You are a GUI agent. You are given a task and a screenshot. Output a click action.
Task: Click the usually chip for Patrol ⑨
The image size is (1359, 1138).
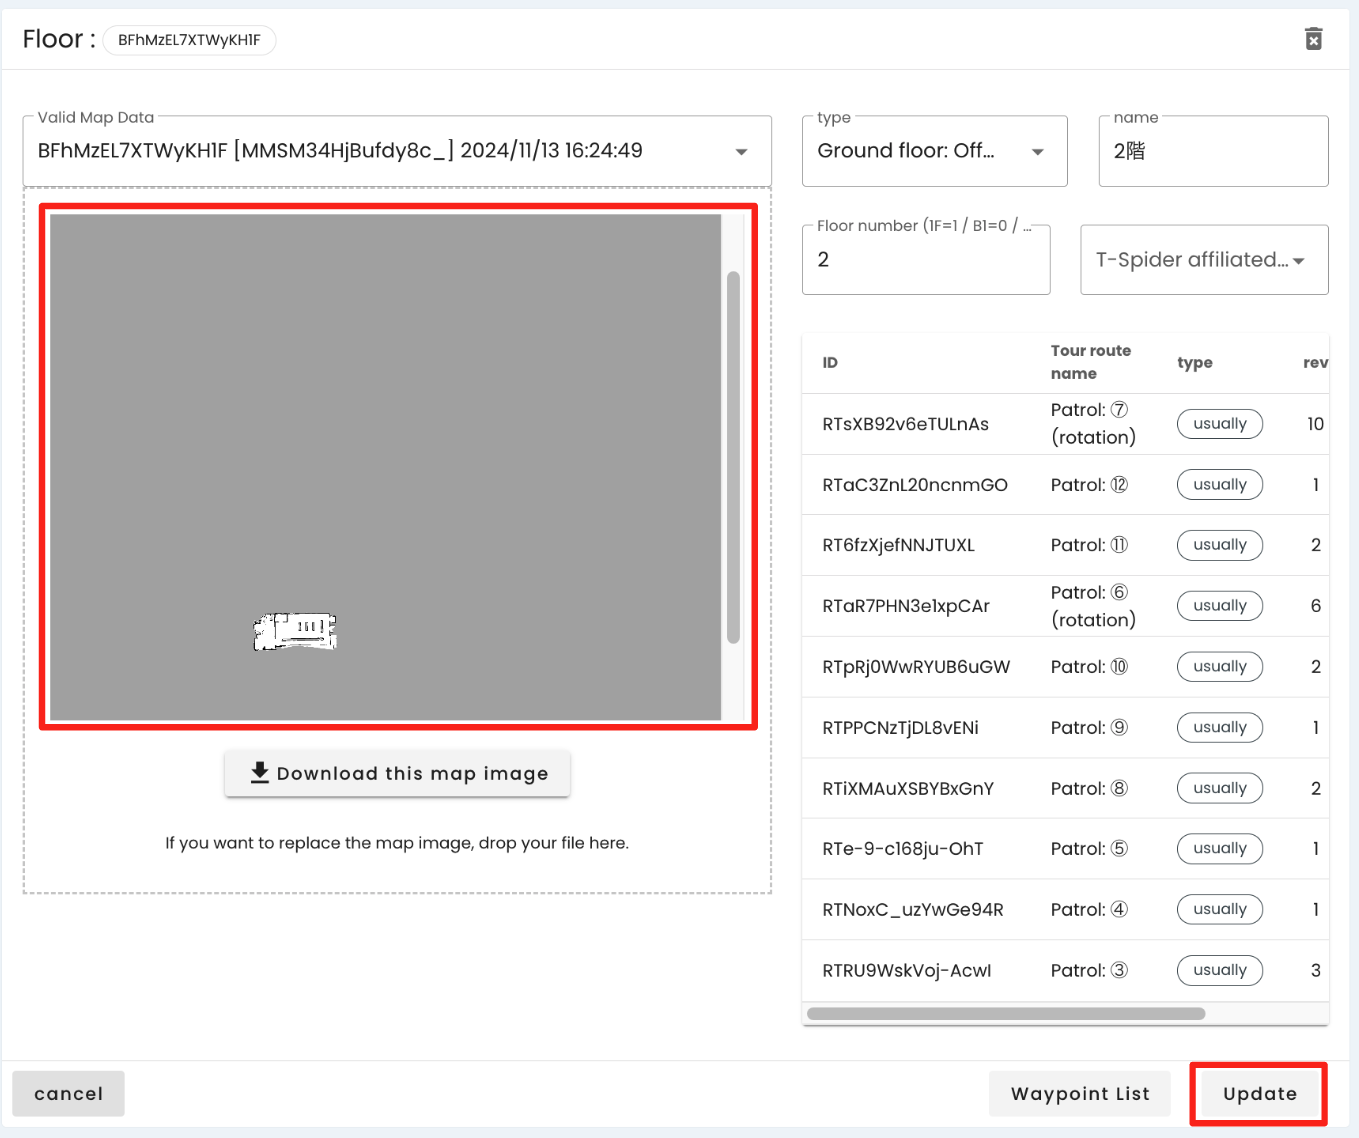(1220, 728)
